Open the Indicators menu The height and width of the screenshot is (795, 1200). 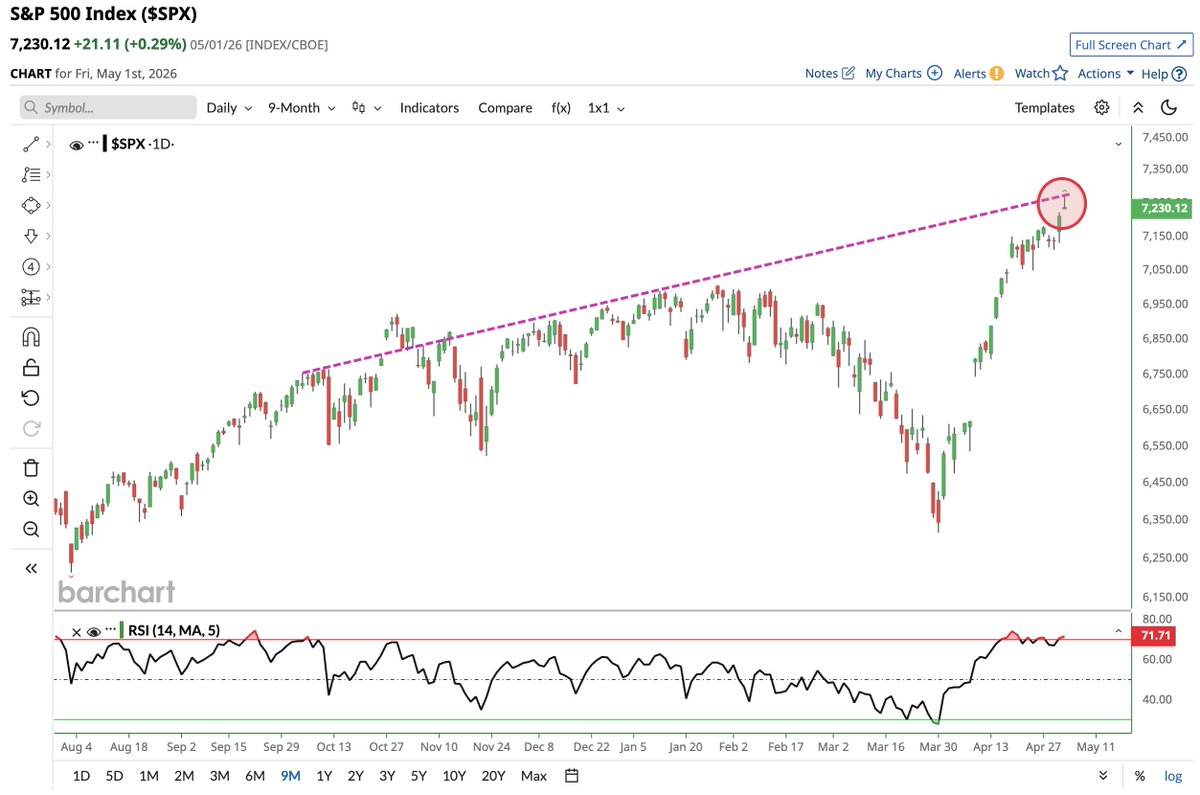click(x=429, y=108)
